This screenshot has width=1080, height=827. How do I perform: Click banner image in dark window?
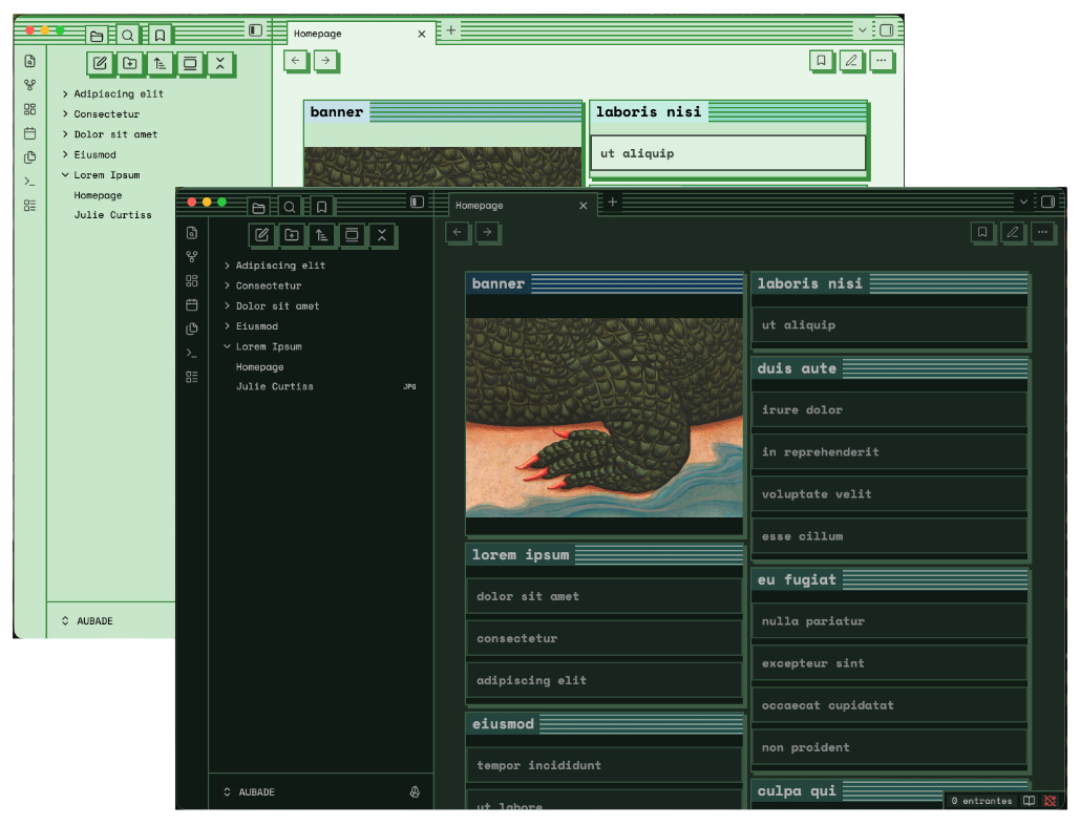click(604, 417)
